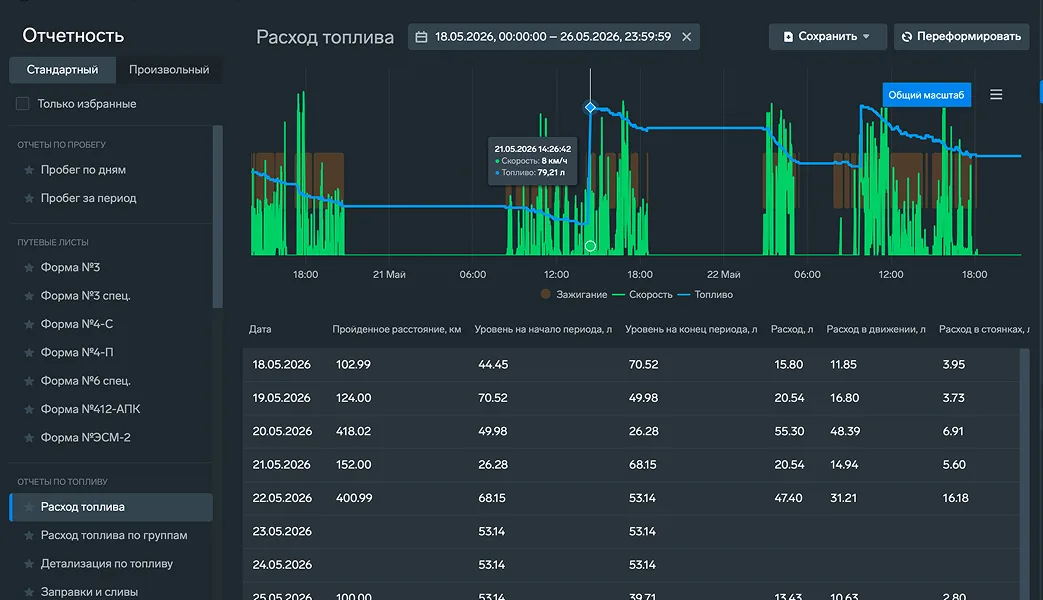Star the Заправки и сливы report
This screenshot has width=1043, height=600.
pyautogui.click(x=29, y=592)
